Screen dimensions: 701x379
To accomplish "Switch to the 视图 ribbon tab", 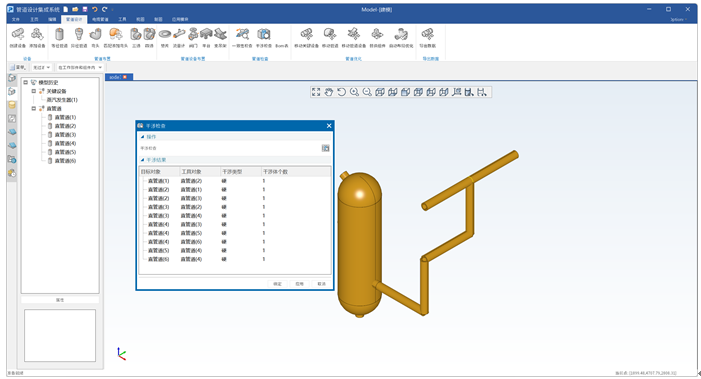I will pyautogui.click(x=140, y=19).
